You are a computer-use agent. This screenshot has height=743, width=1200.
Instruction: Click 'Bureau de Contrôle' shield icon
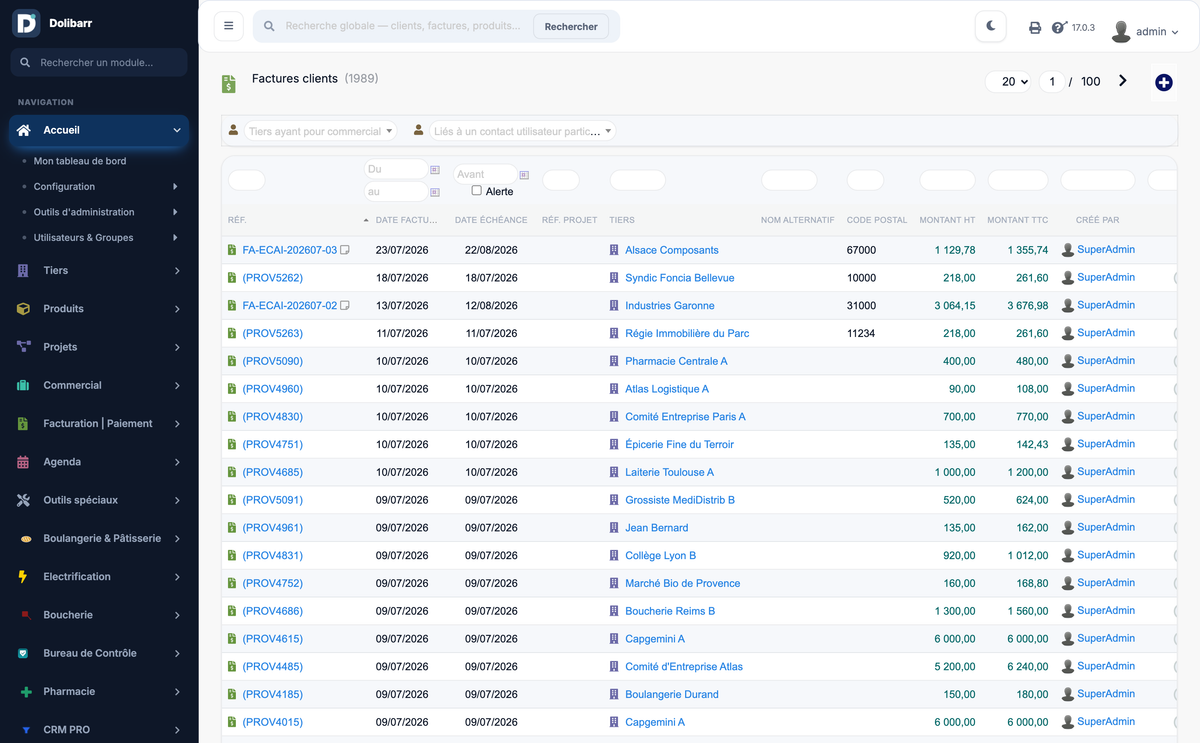point(23,653)
